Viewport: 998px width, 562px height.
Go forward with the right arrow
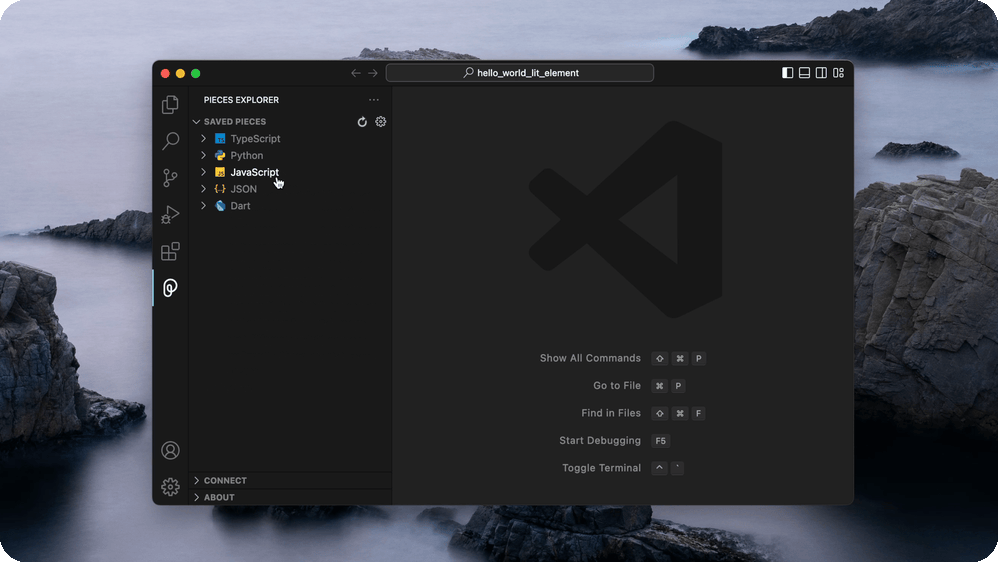click(372, 73)
